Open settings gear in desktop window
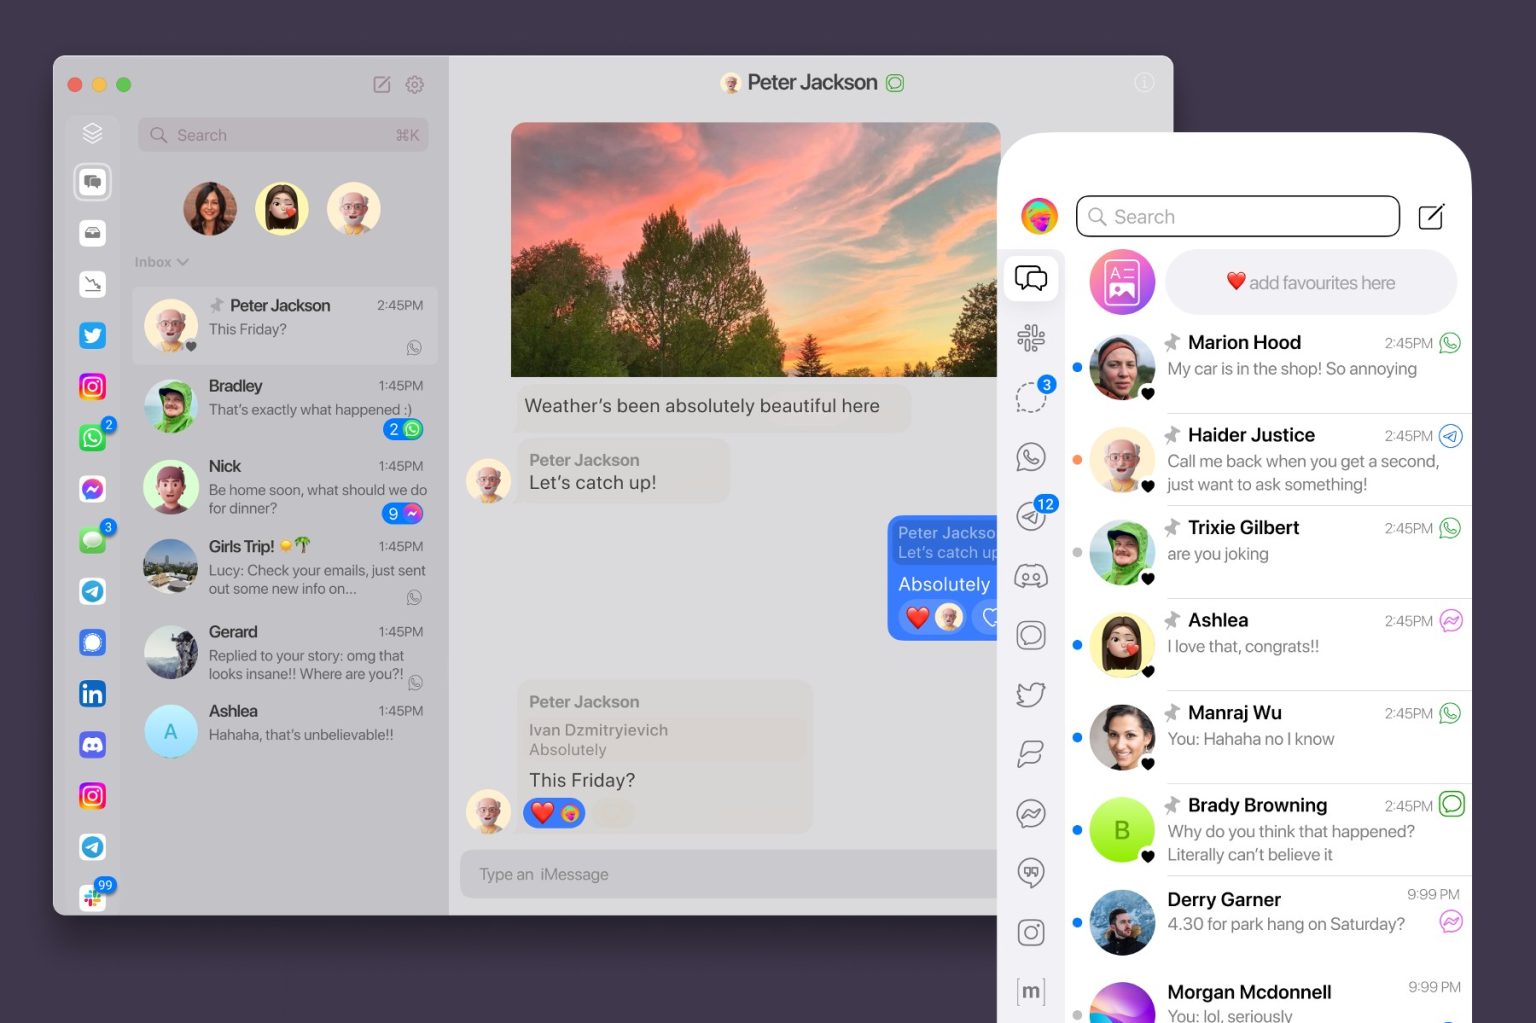Viewport: 1536px width, 1023px height. [x=415, y=84]
